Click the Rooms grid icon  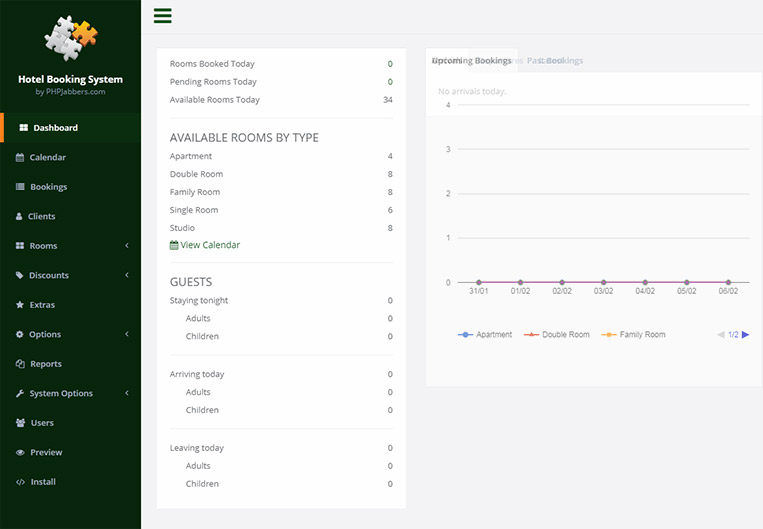20,246
